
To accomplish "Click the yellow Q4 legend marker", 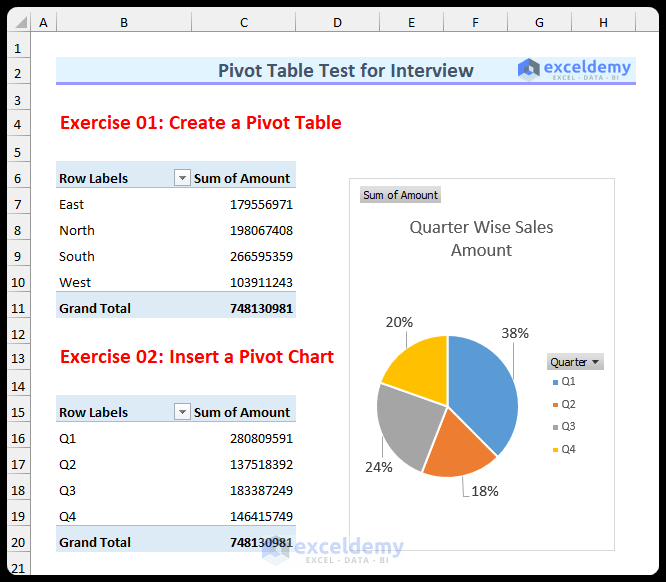I will (x=555, y=450).
